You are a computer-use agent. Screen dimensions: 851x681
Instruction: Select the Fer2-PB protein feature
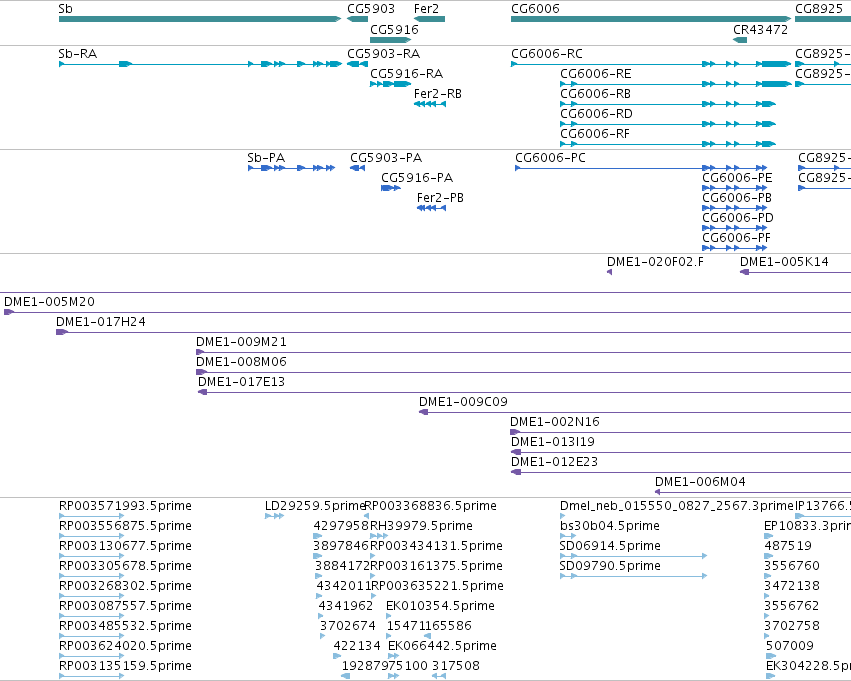point(431,208)
